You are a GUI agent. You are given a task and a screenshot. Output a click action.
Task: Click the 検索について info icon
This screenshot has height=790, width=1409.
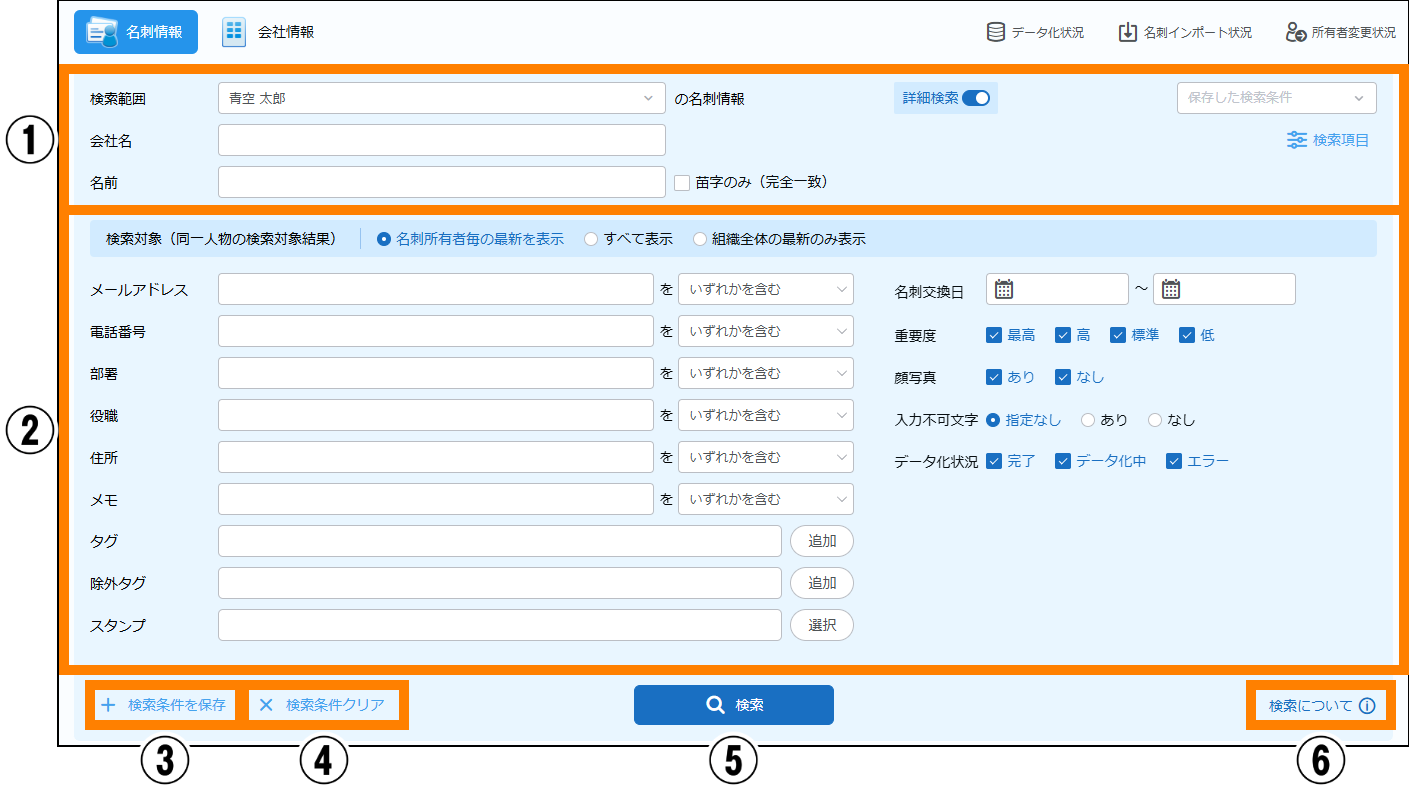click(x=1367, y=706)
